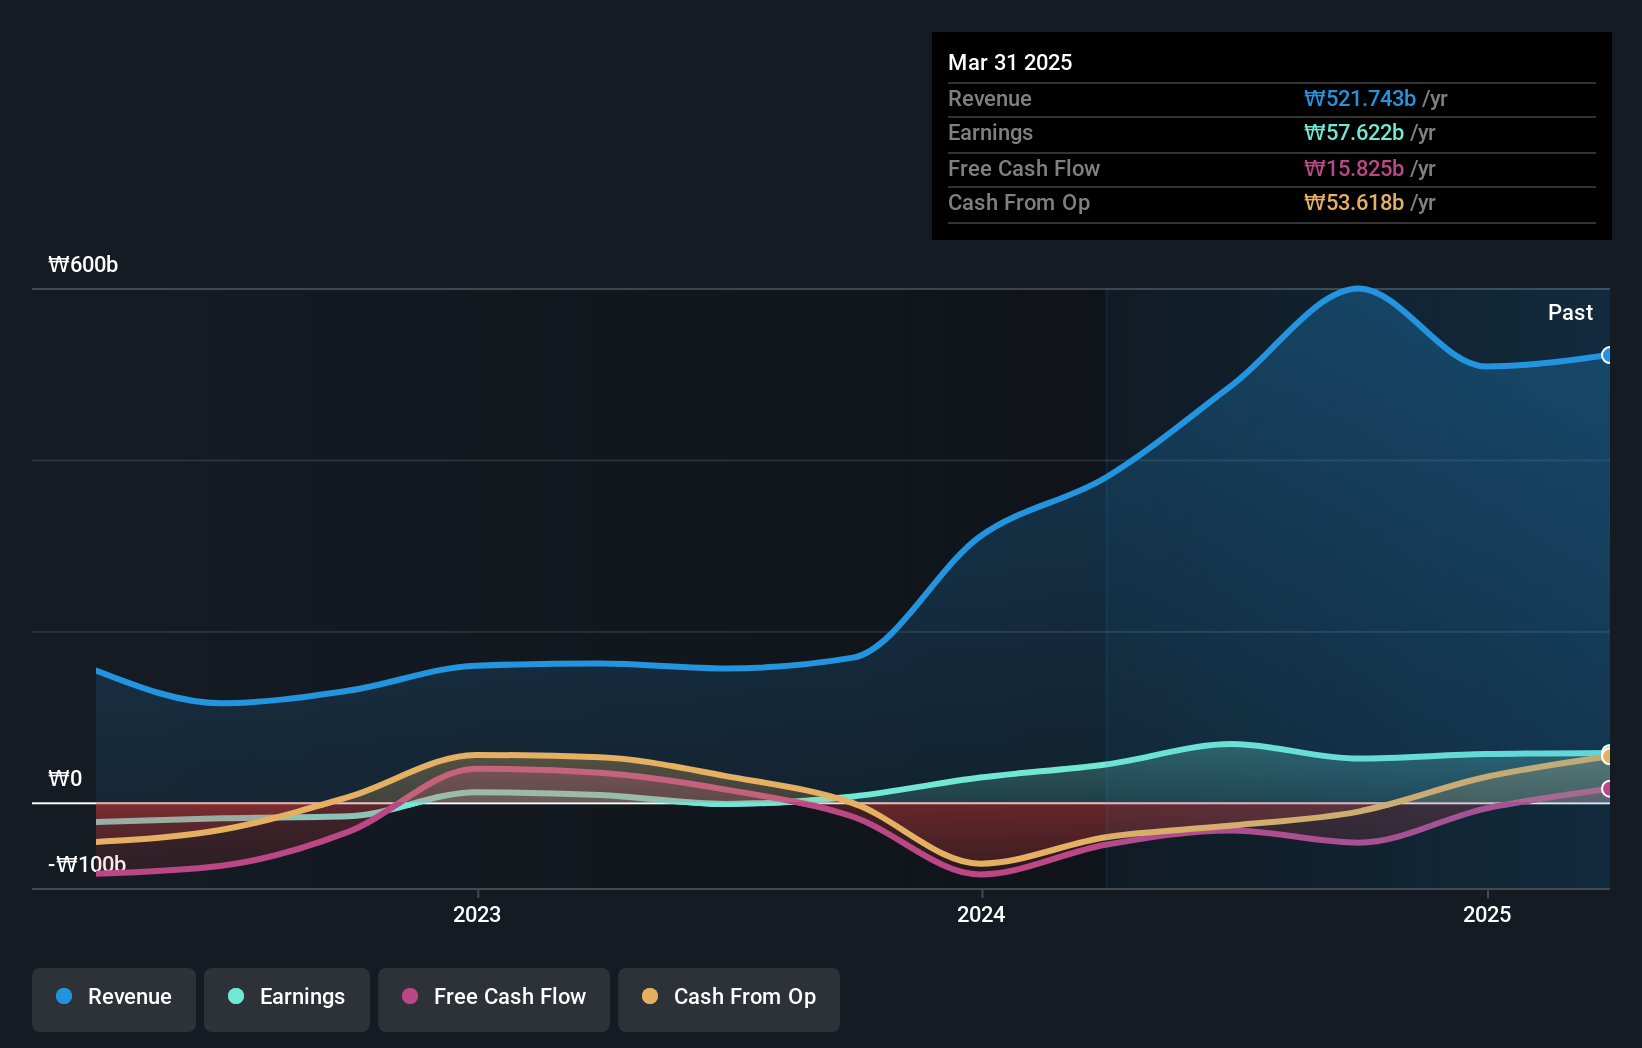Click the ₩600b y-axis label
Screen dimensions: 1642x1048
(x=83, y=264)
